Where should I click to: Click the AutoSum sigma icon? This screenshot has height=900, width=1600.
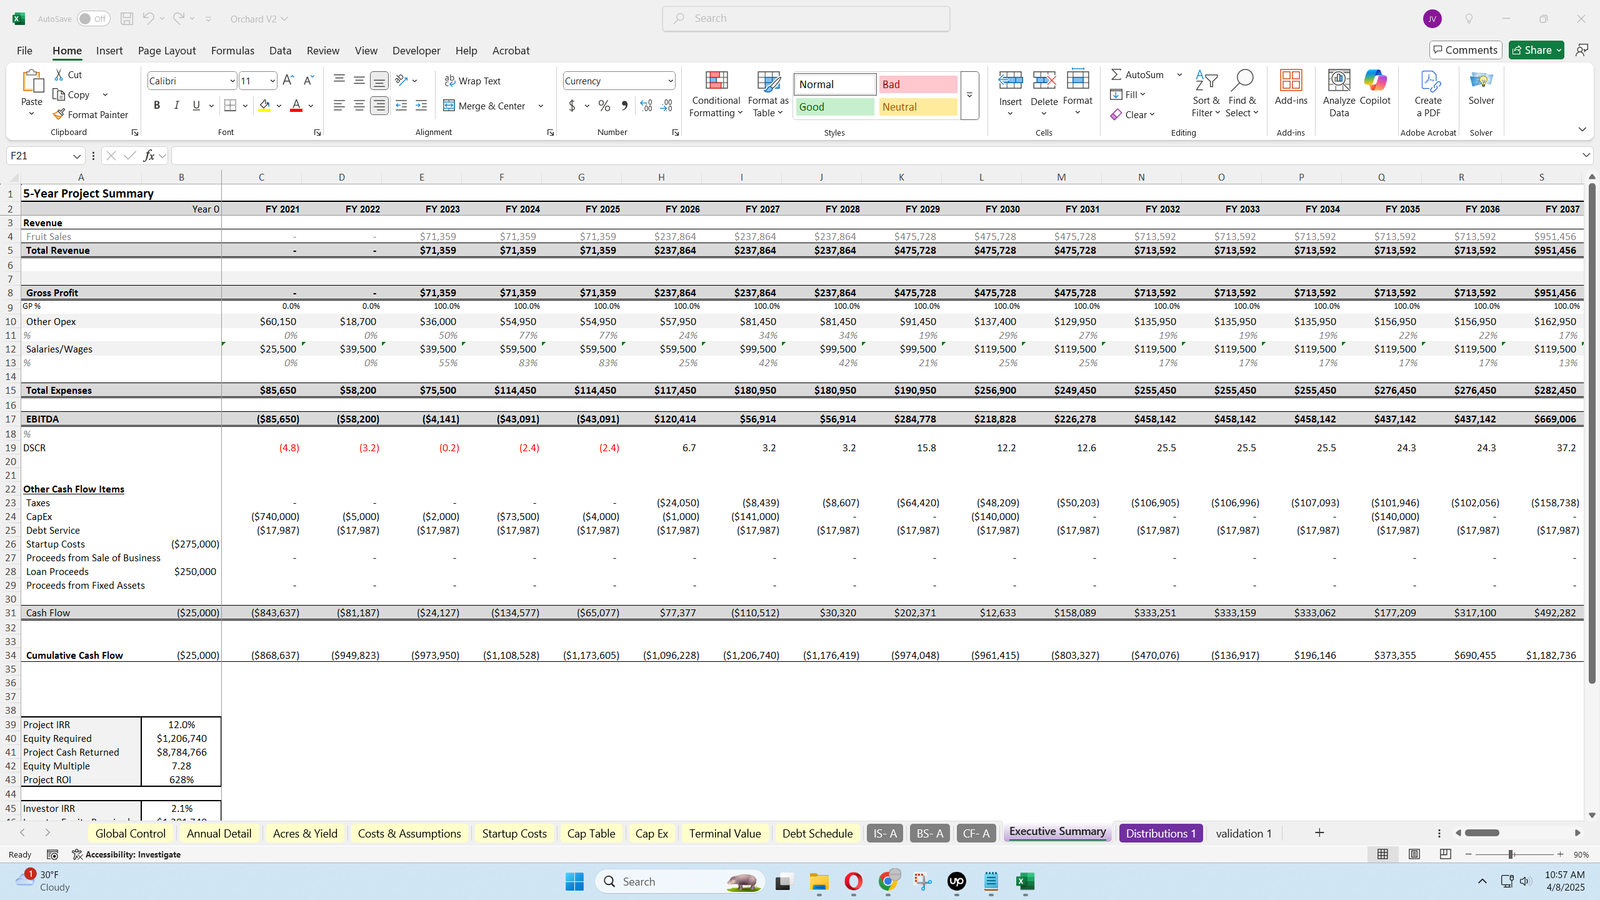1116,75
